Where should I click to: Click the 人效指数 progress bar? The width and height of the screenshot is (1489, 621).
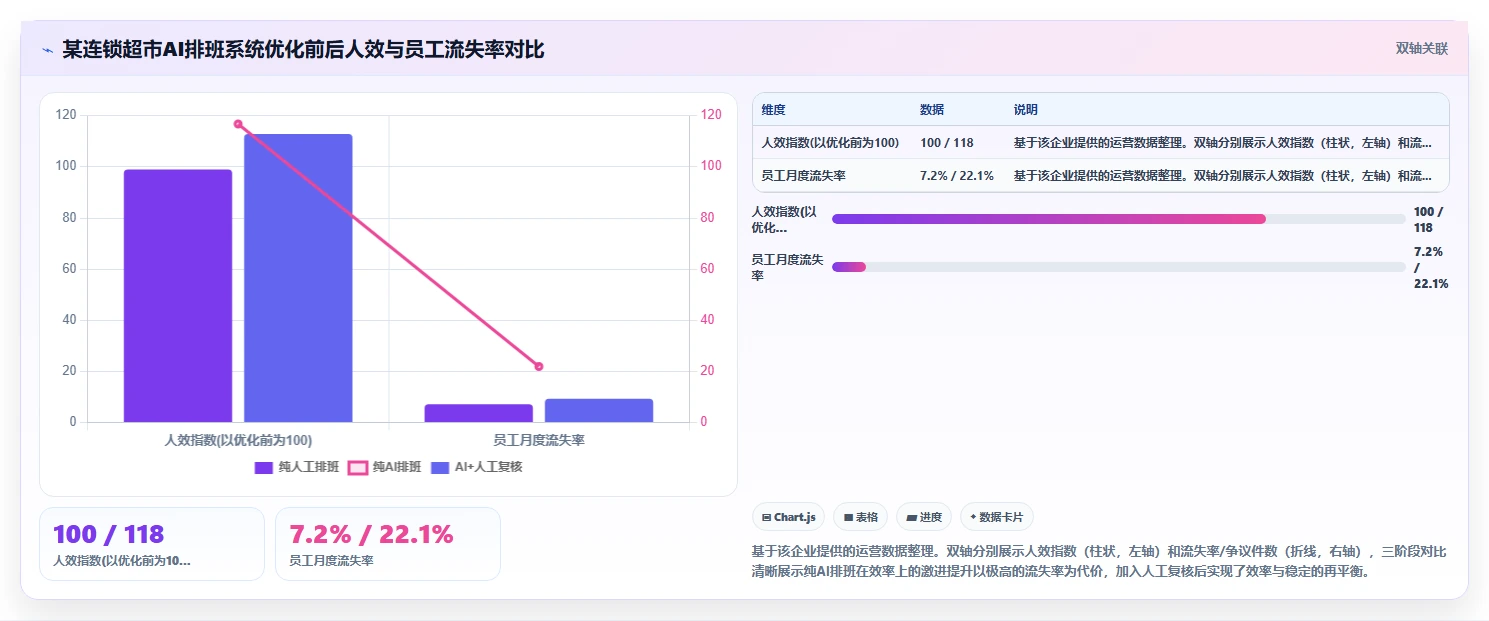click(x=1118, y=219)
